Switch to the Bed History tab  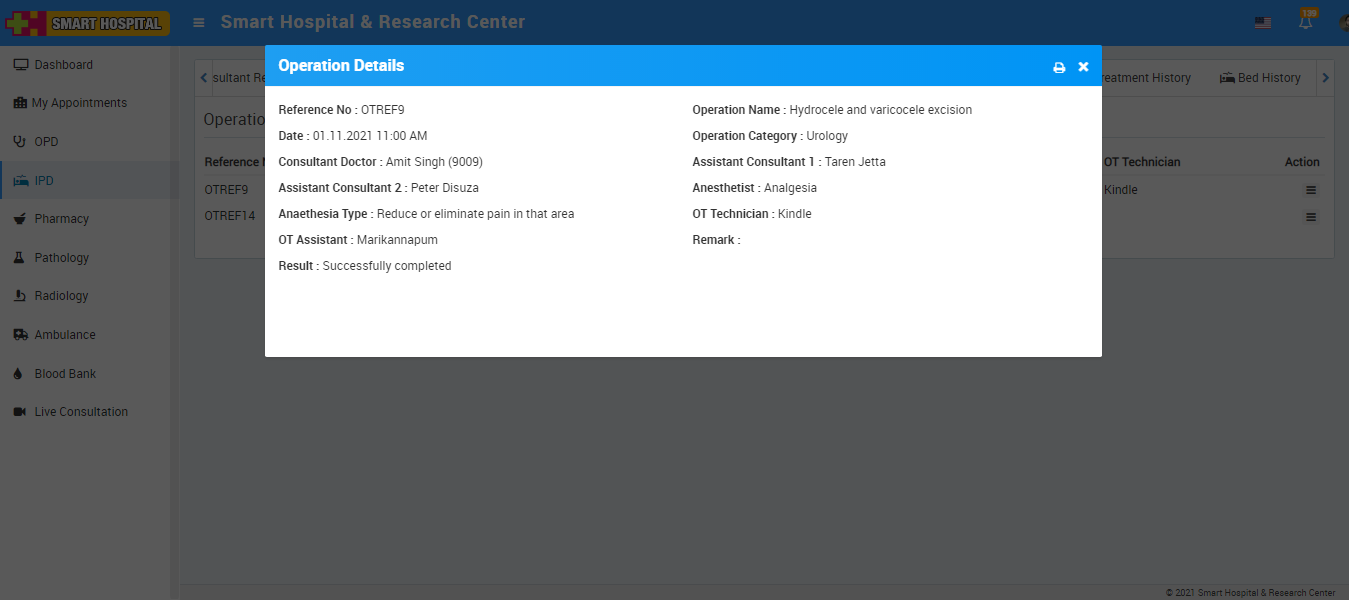pos(1260,78)
